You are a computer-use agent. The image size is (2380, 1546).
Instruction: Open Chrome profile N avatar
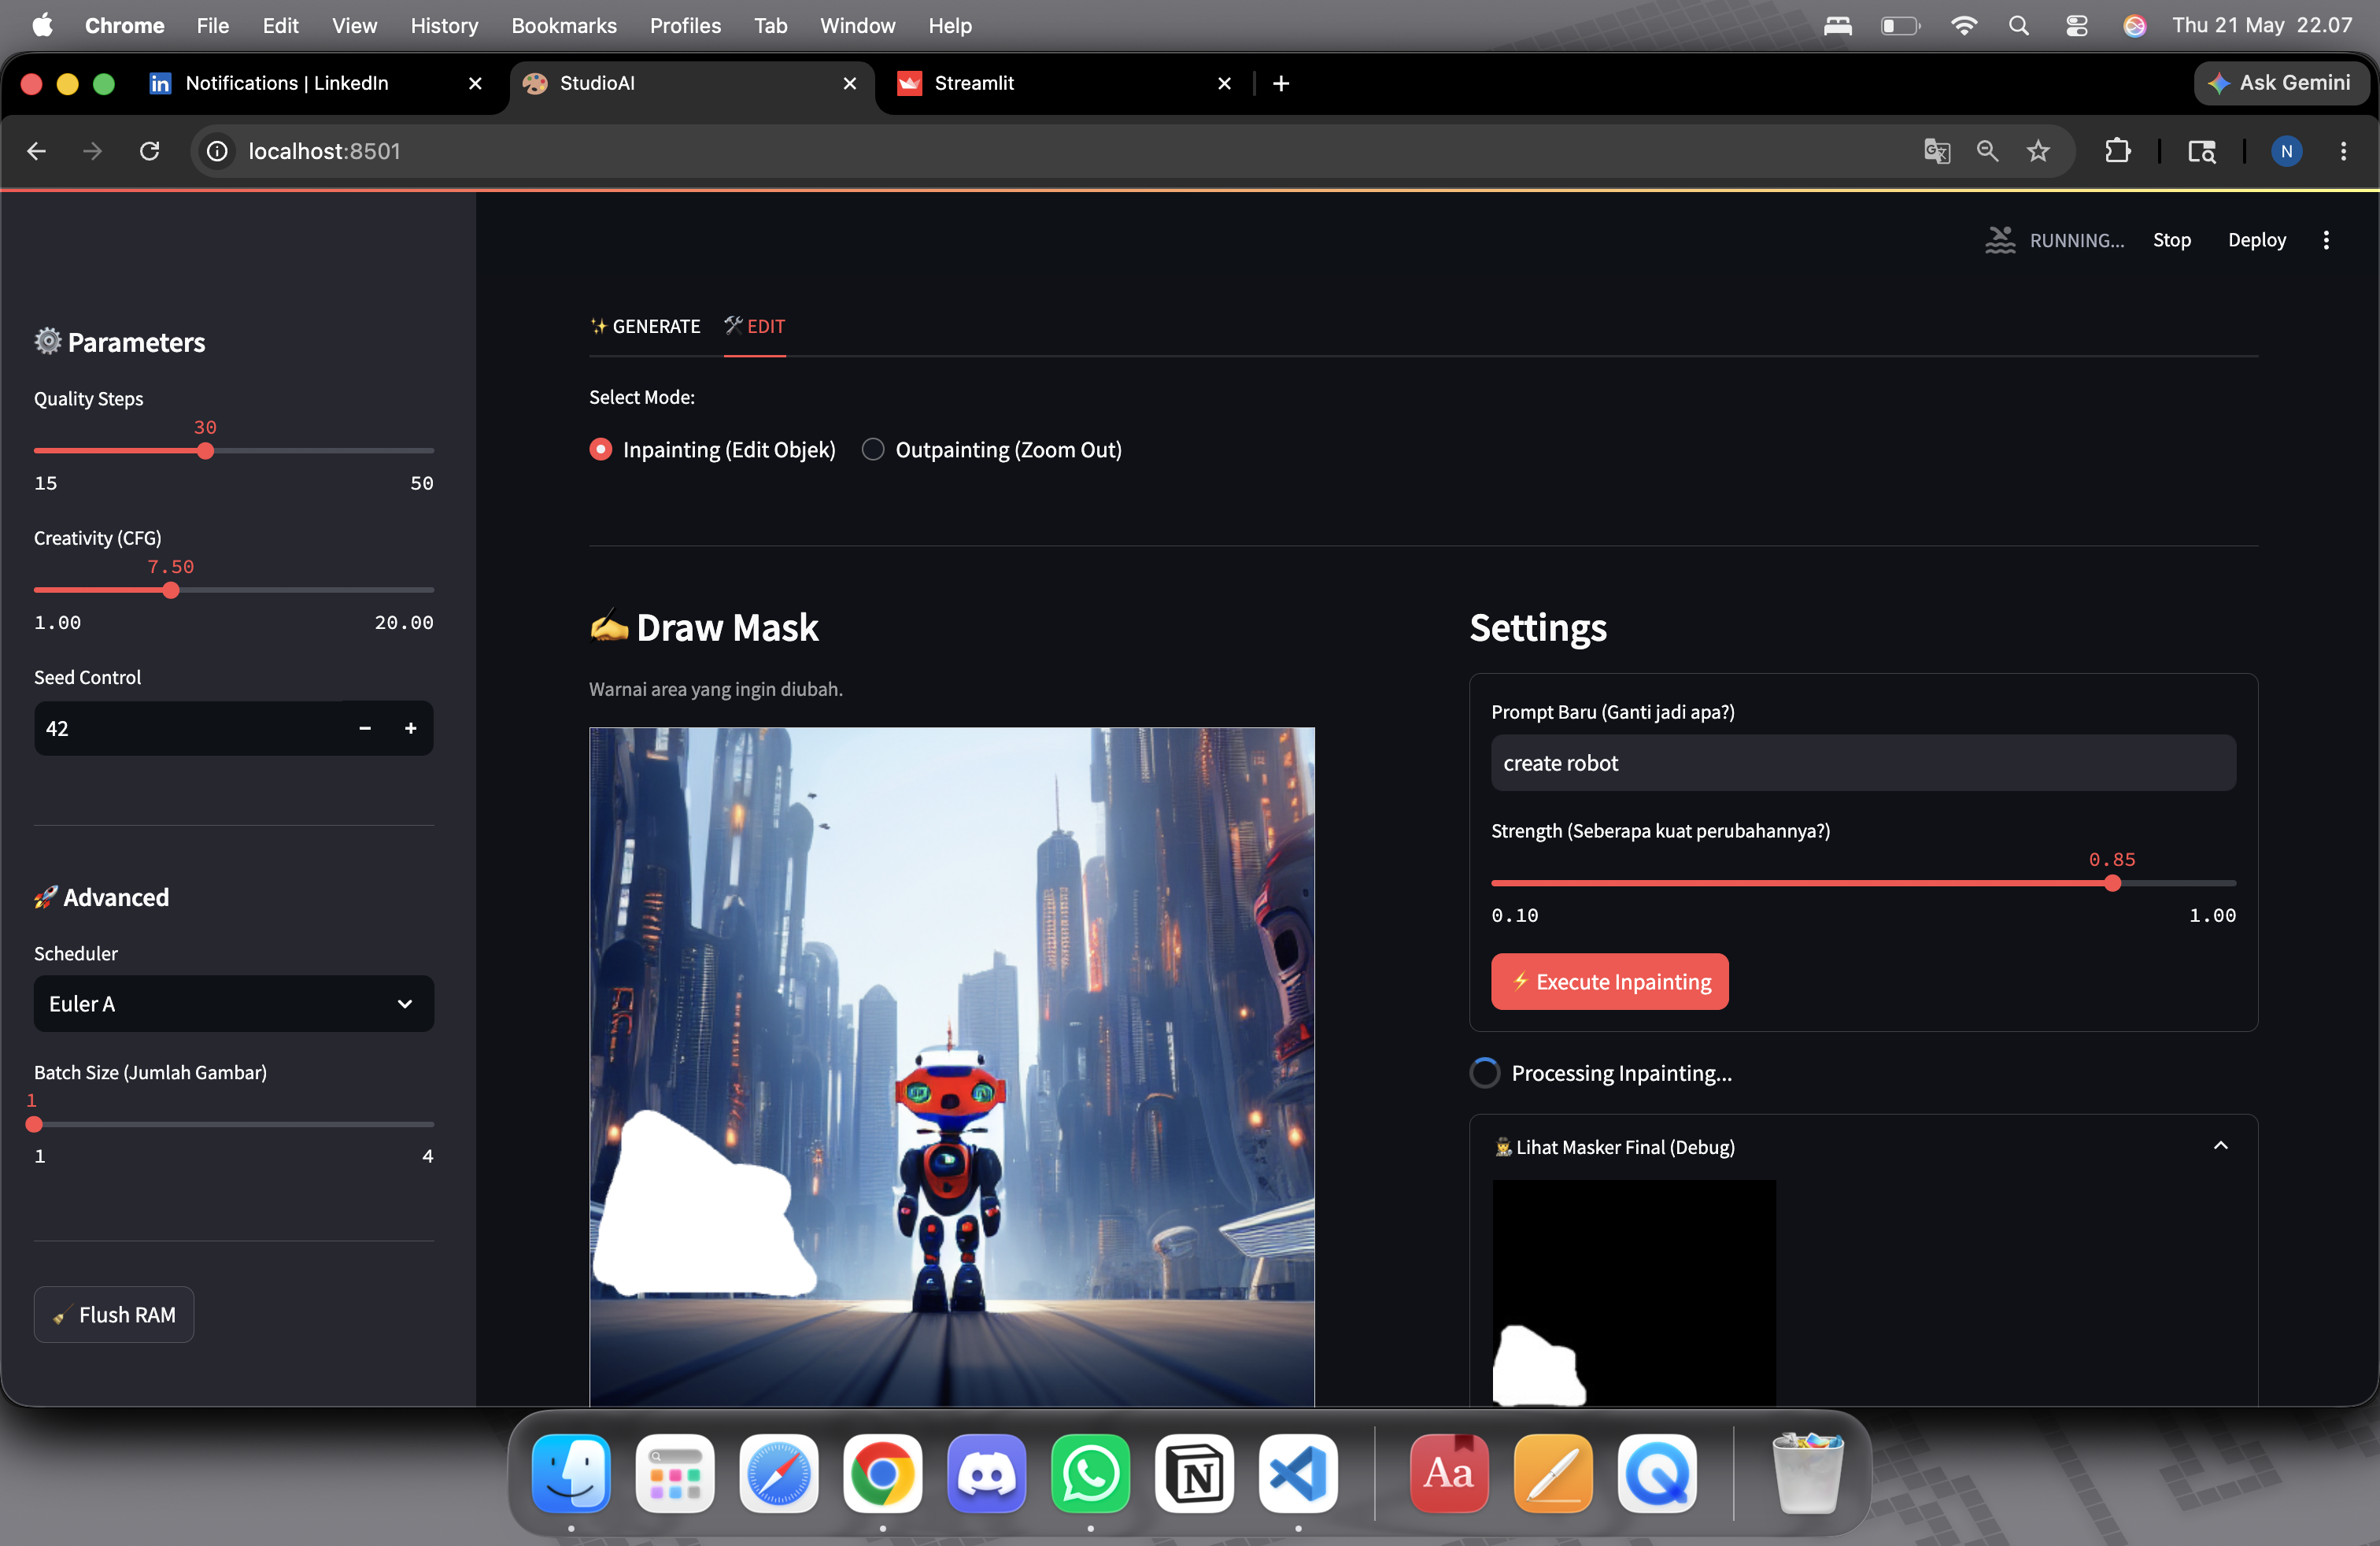pos(2286,151)
